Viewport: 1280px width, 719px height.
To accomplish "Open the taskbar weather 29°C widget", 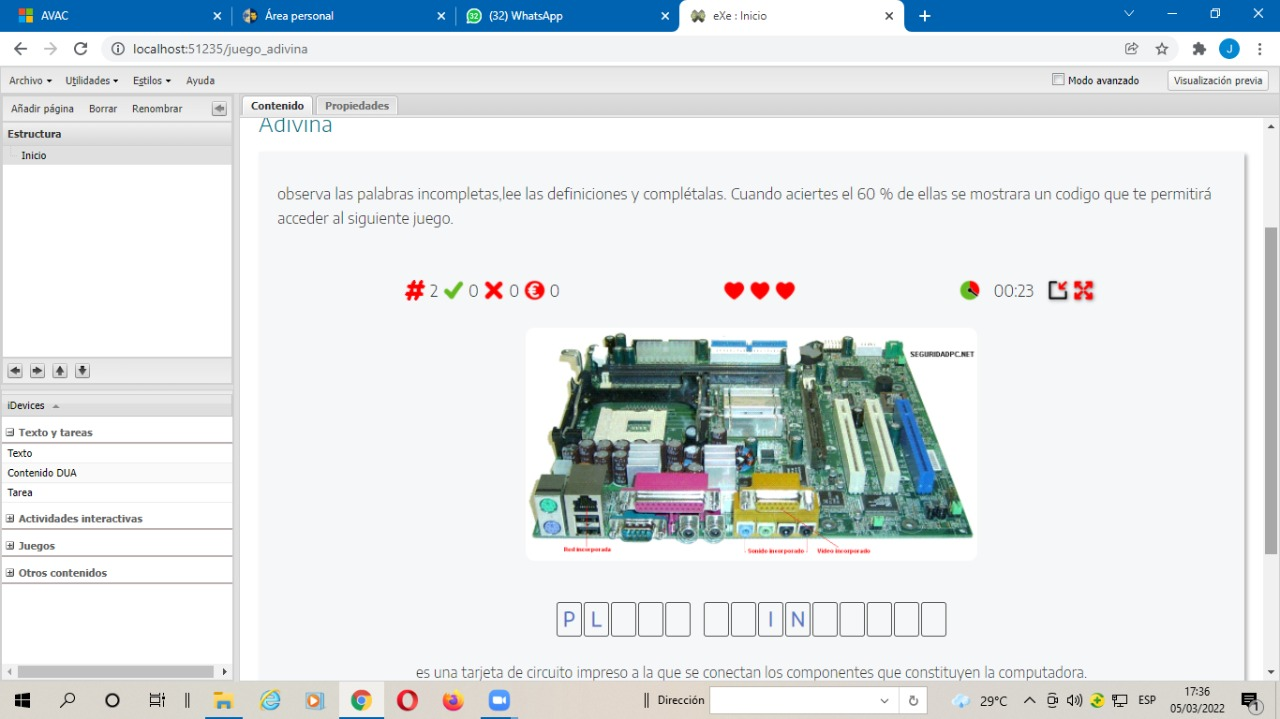I will coord(980,701).
